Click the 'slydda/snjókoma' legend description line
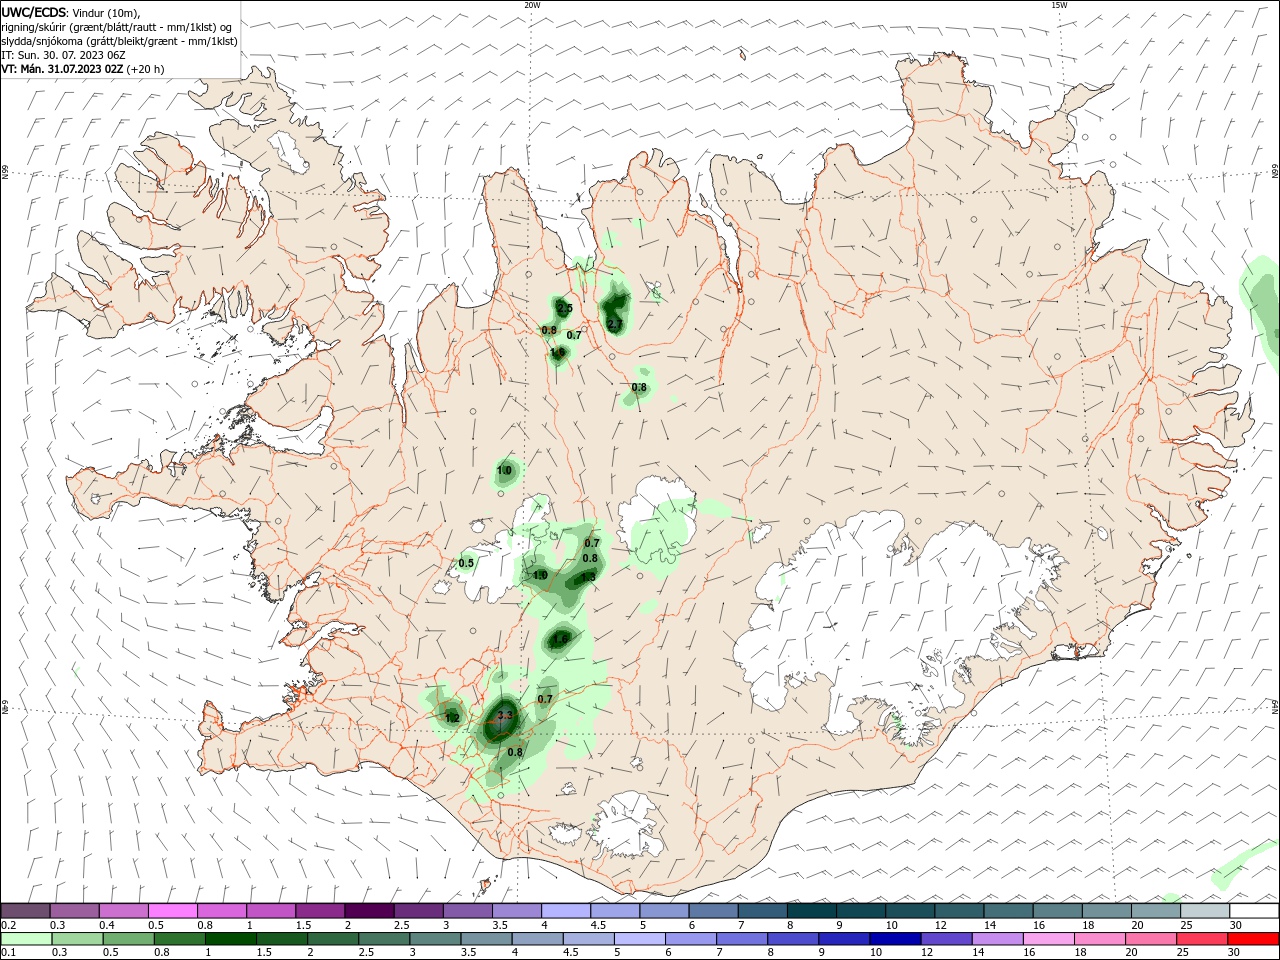1280x960 pixels. 120,41
